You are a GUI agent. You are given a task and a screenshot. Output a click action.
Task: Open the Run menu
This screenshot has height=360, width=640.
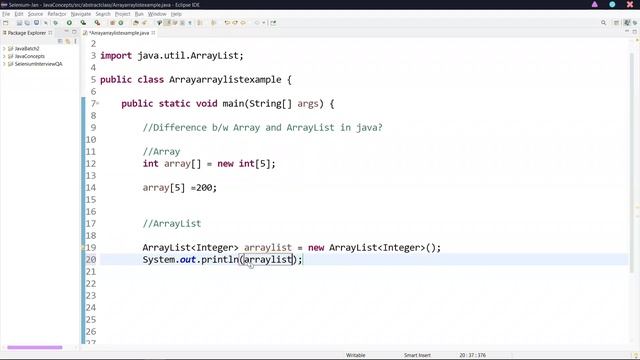tap(139, 14)
